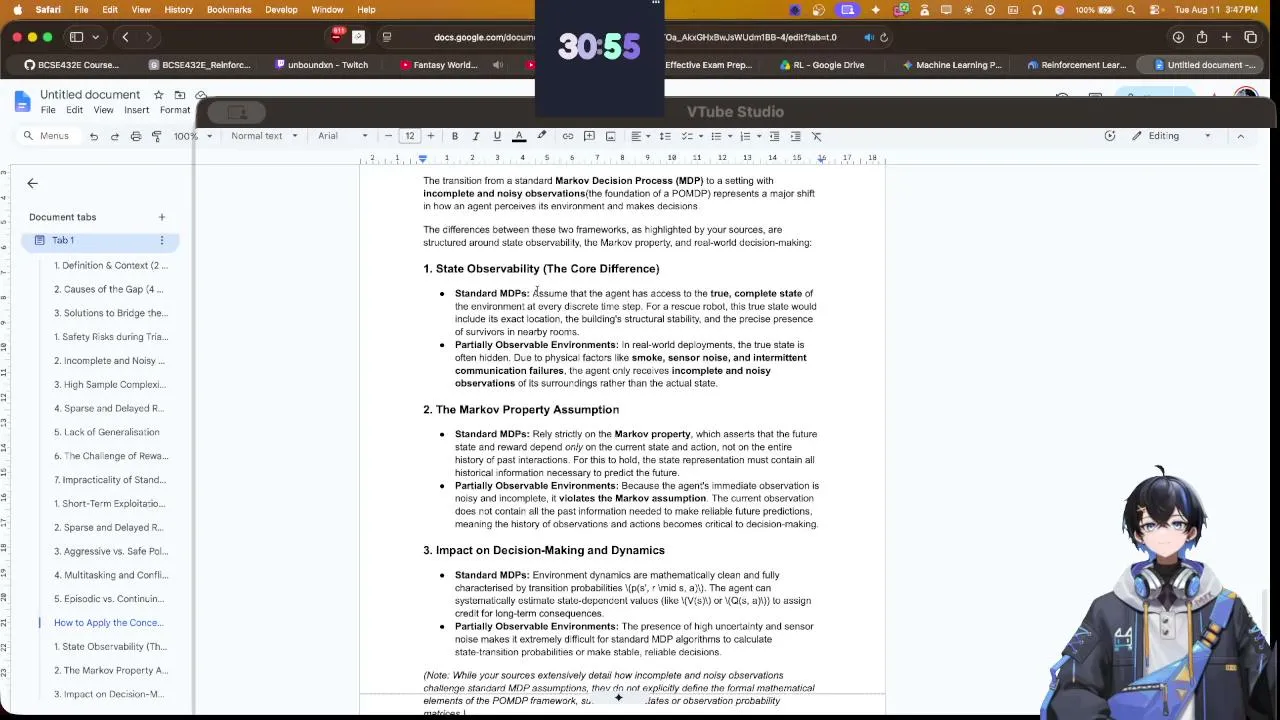The height and width of the screenshot is (720, 1280).
Task: Open line and paragraph spacing options
Action: pyautogui.click(x=665, y=136)
